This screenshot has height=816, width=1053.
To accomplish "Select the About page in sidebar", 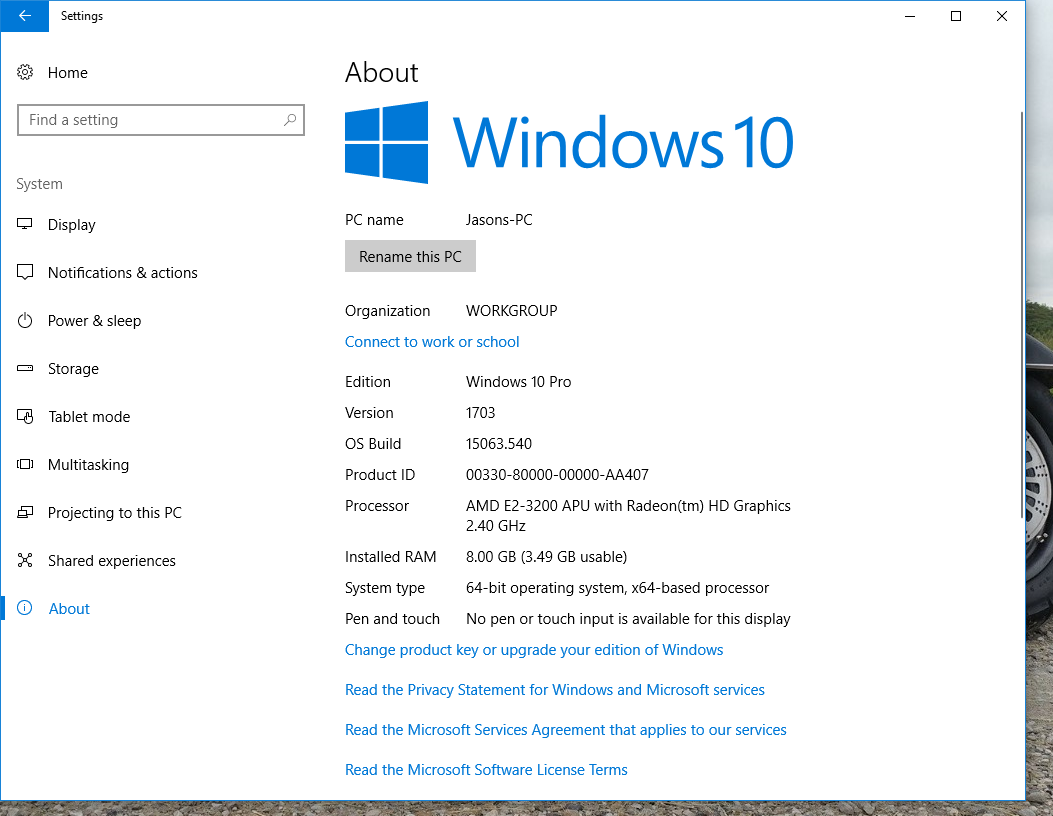I will (69, 609).
